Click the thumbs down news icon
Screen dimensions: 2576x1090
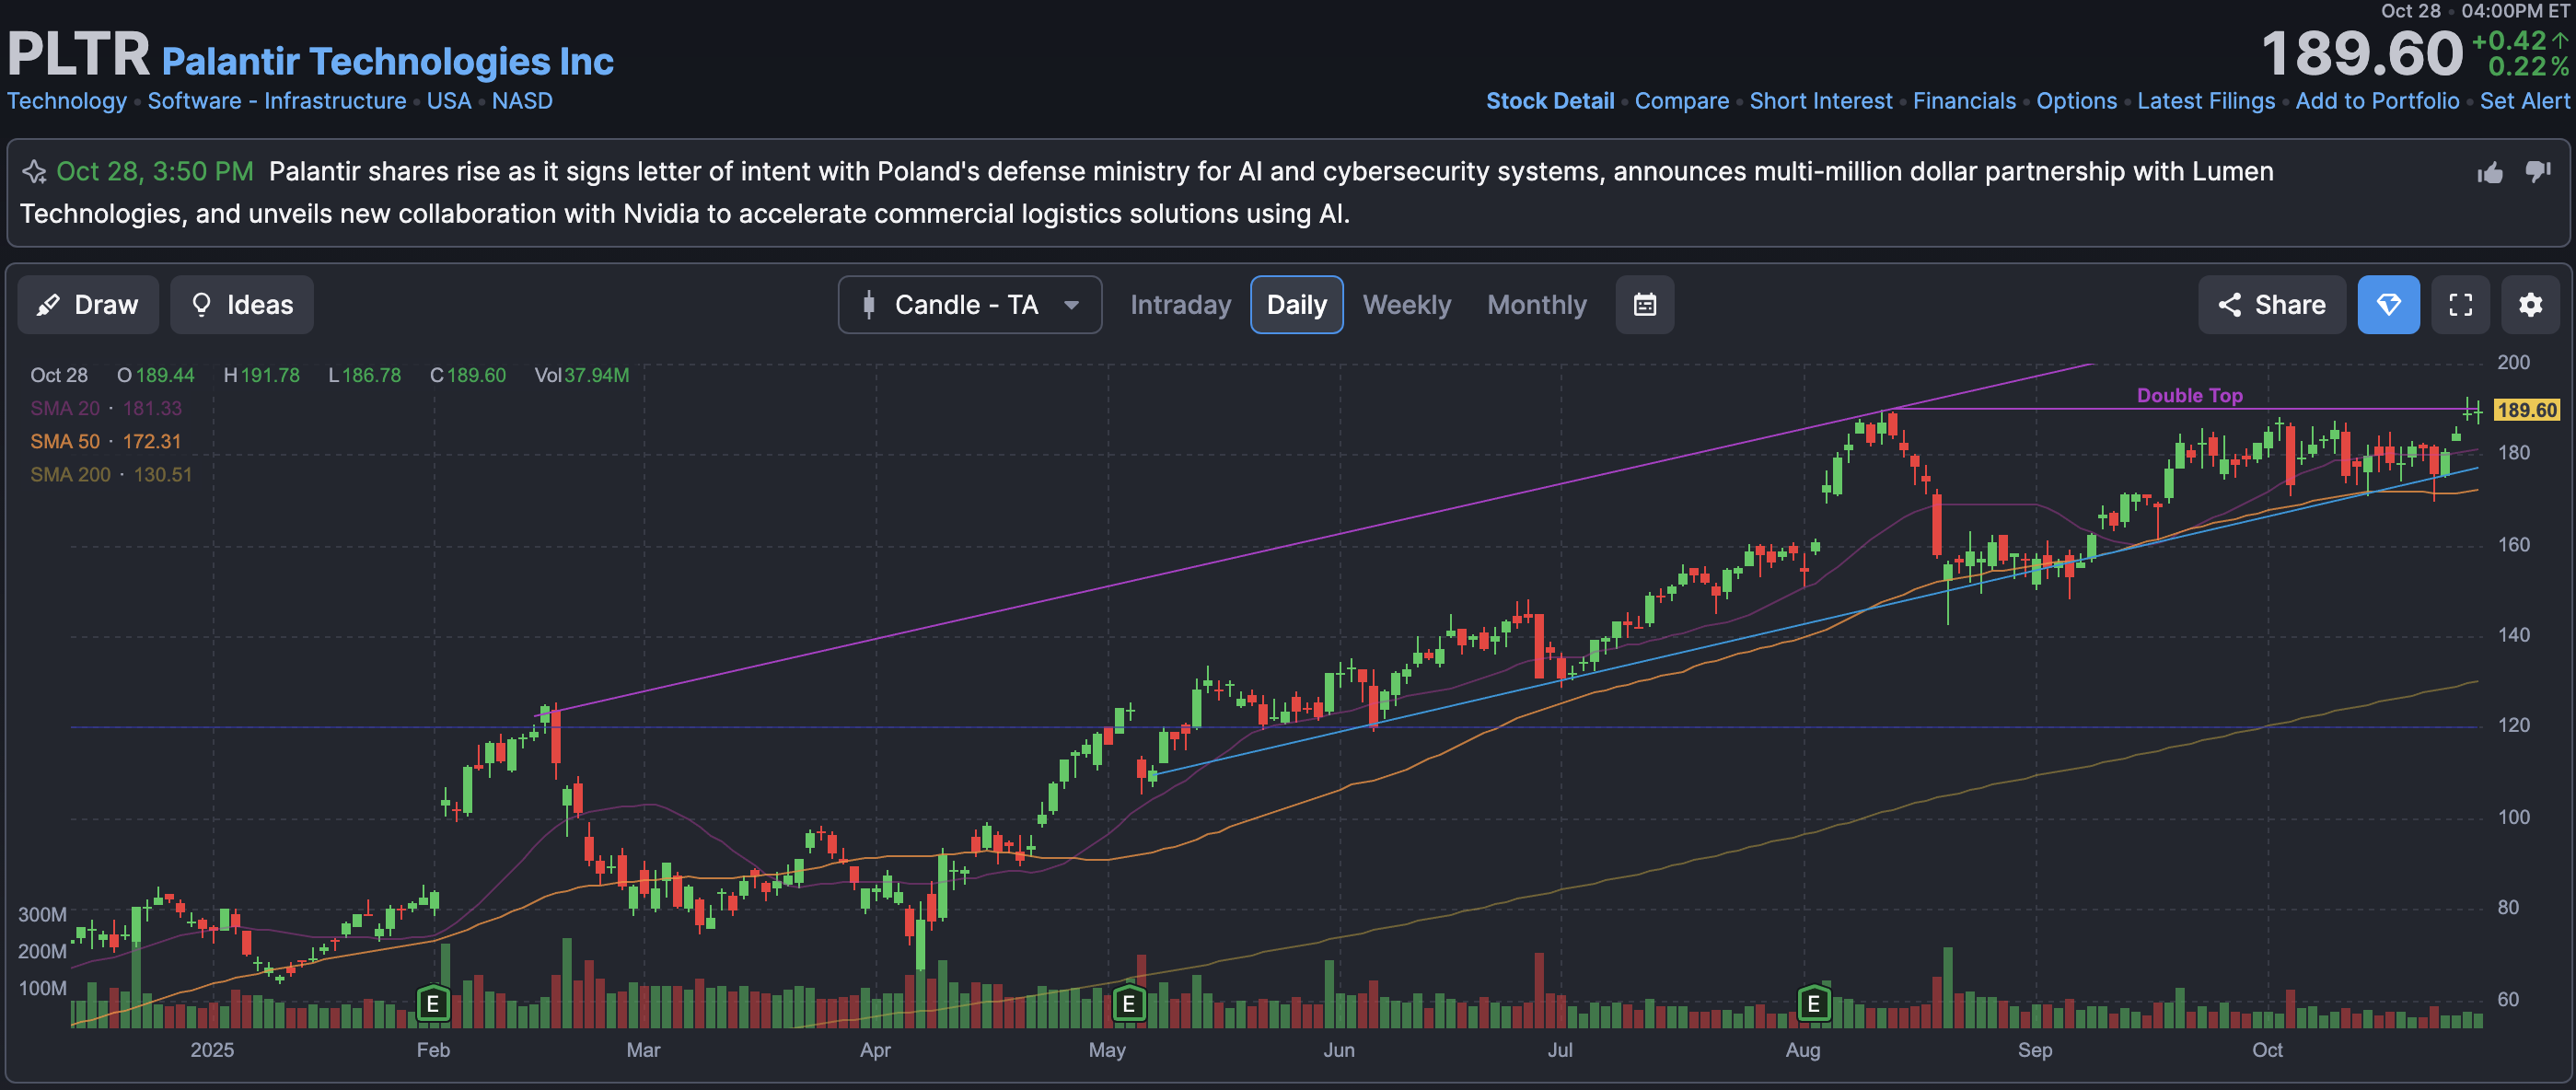(x=2538, y=173)
